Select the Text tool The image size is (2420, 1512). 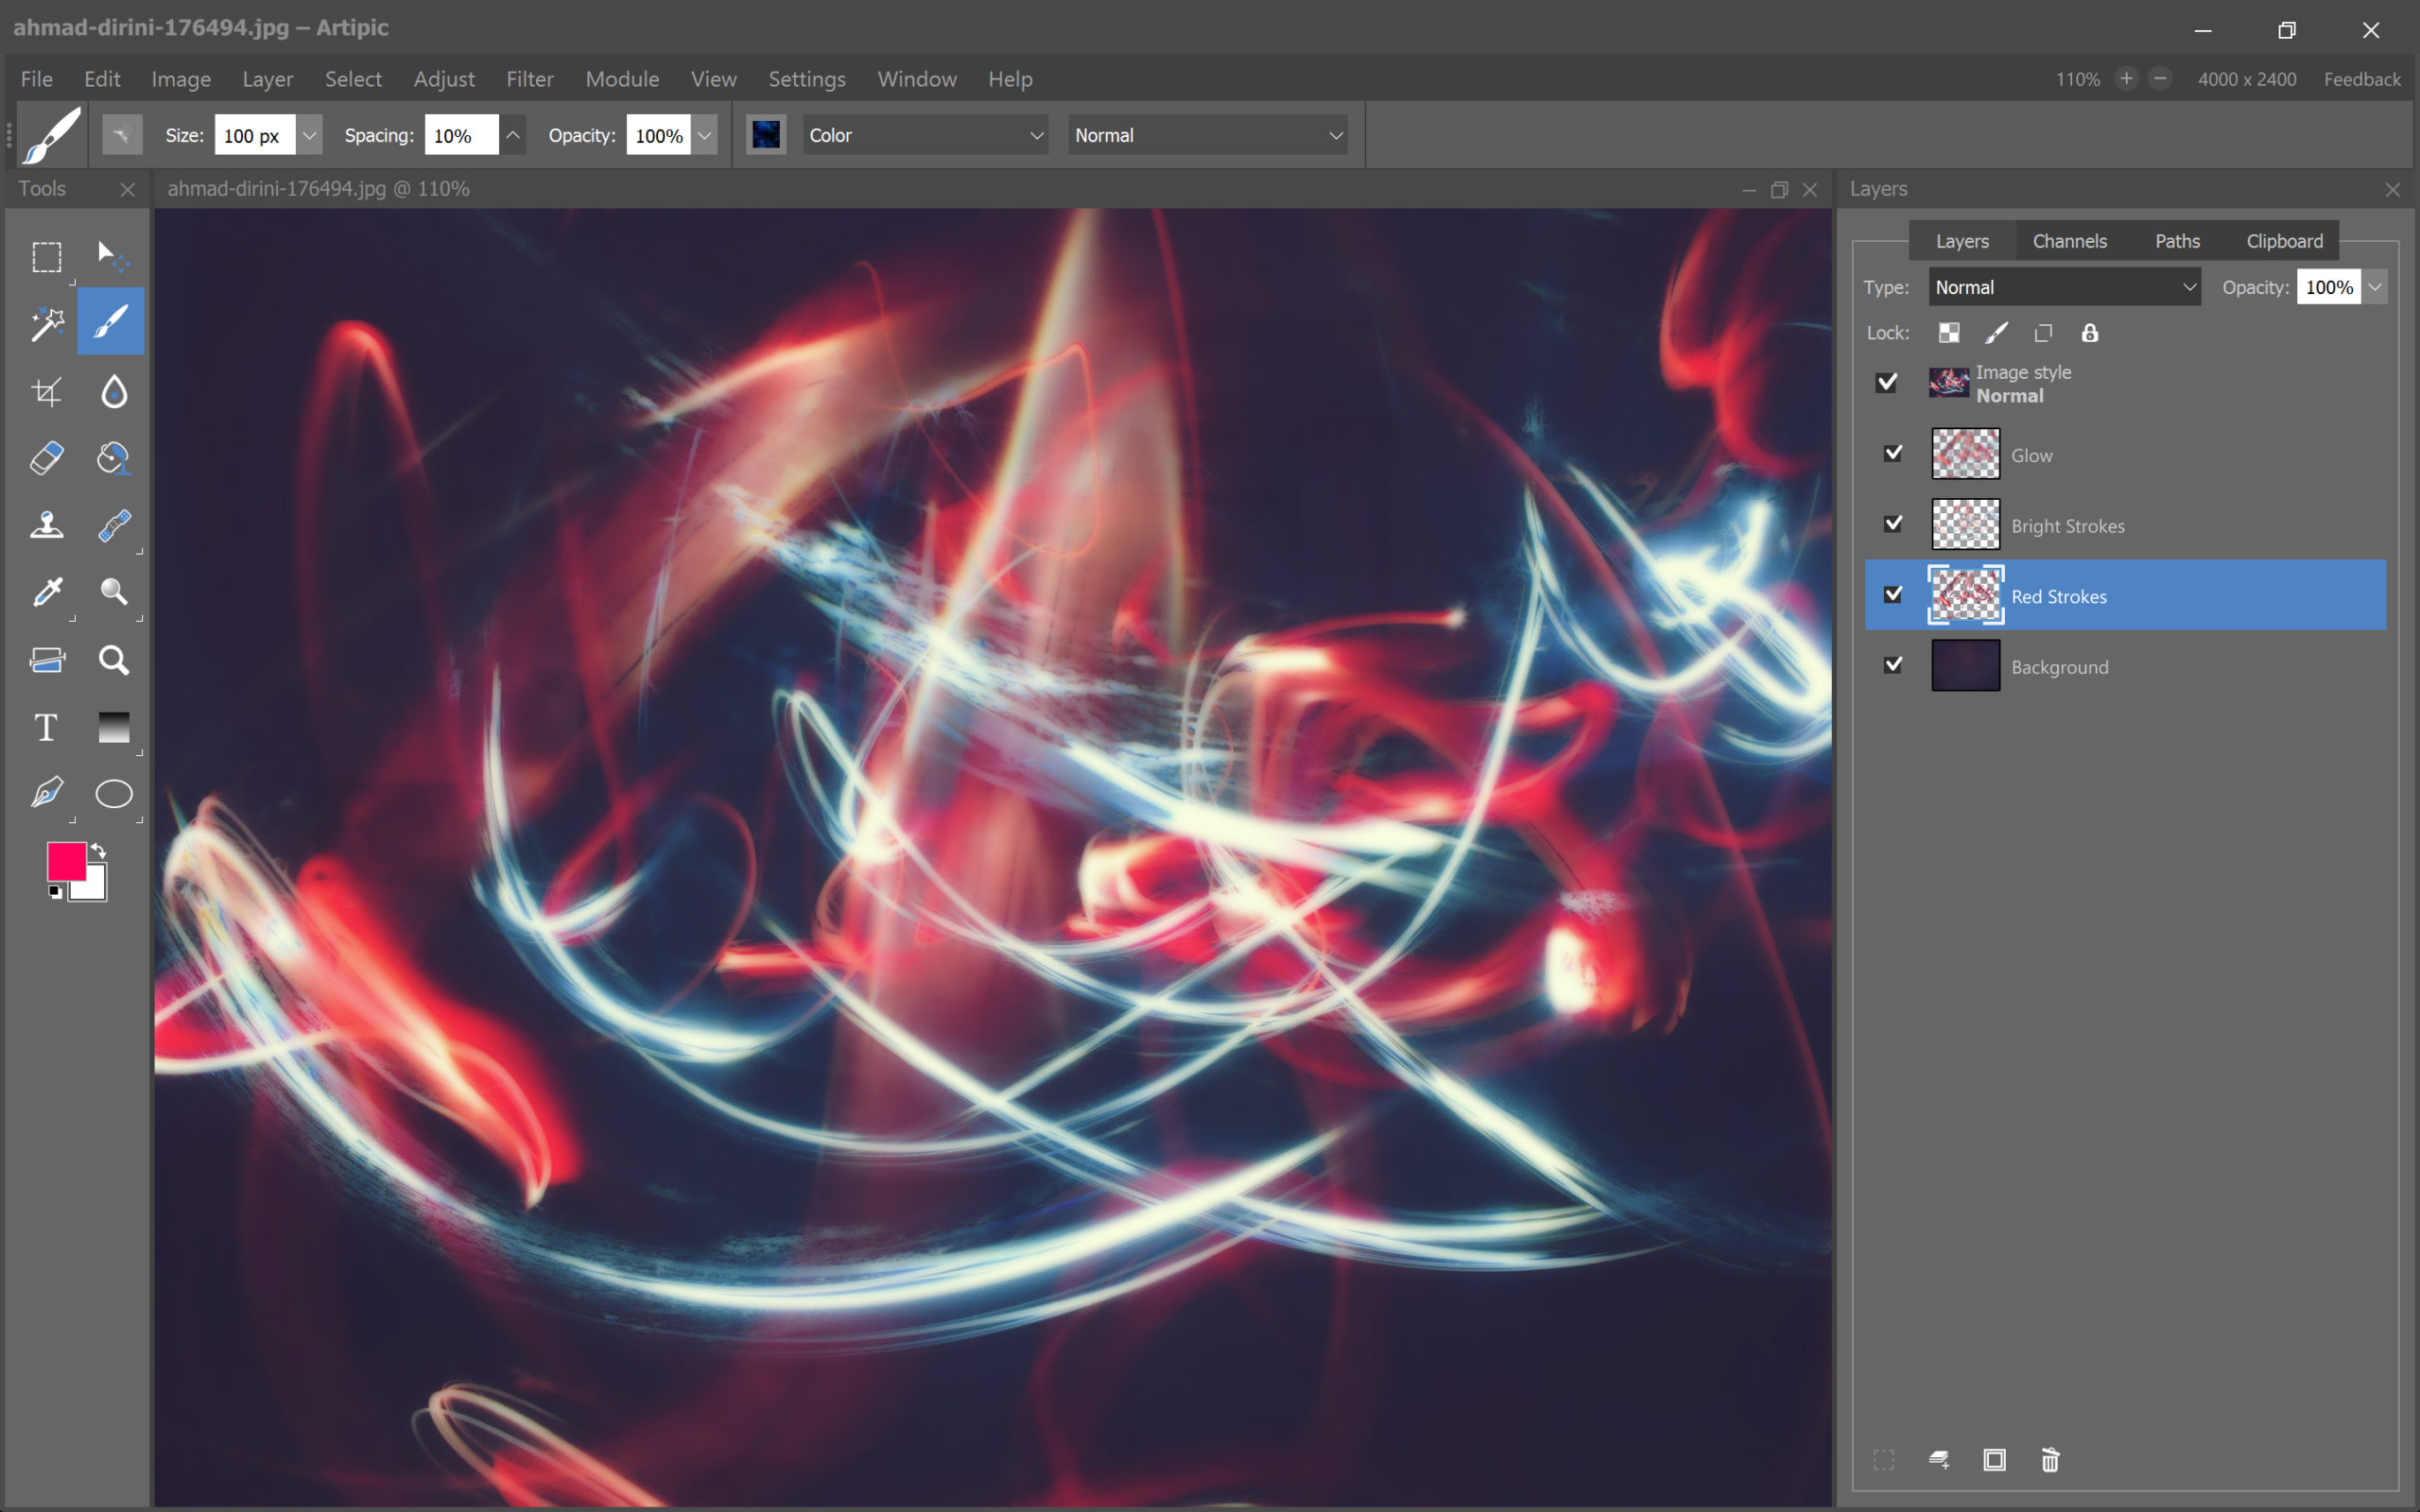click(x=46, y=727)
